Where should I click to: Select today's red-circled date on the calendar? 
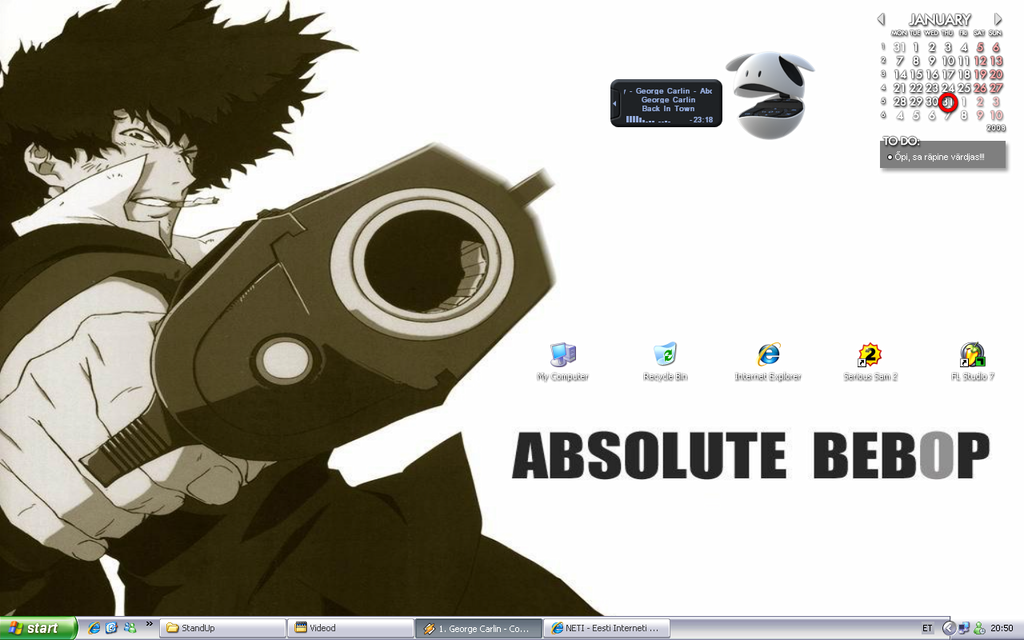click(948, 102)
